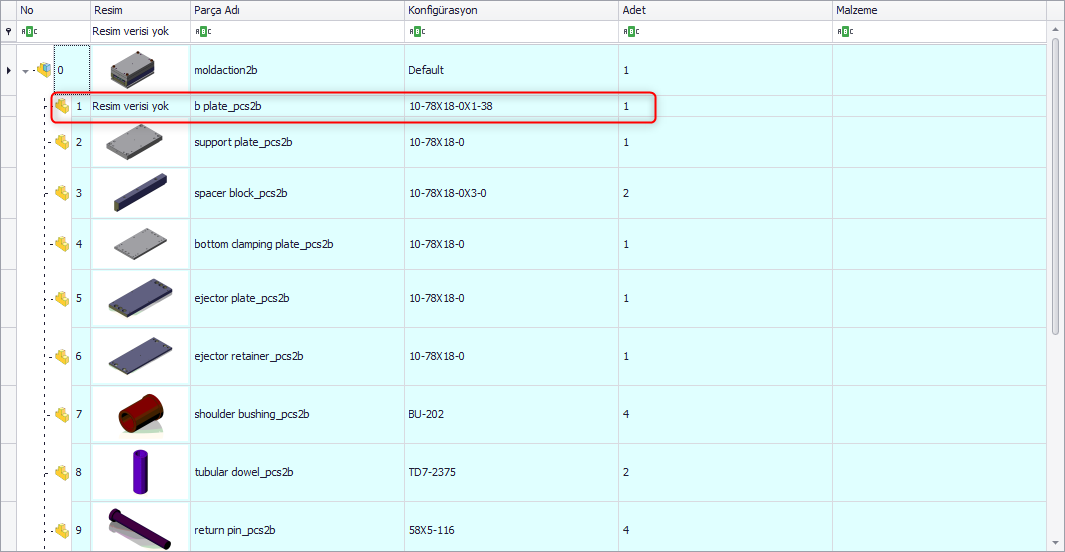This screenshot has width=1065, height=552.
Task: Open filter operator icon in Adet column
Action: click(631, 31)
